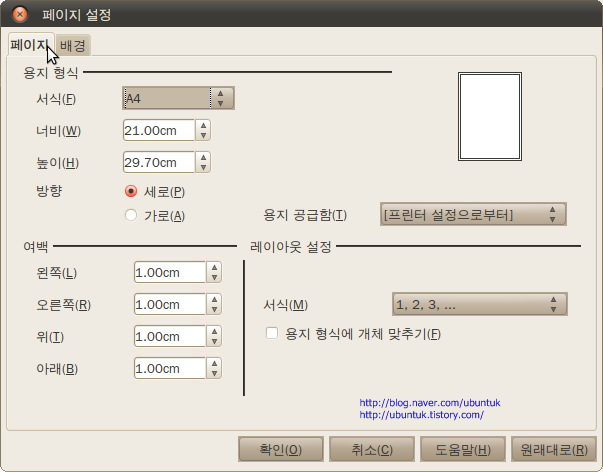This screenshot has height=472, width=603.
Task: Open the 배경 tab
Action: (73, 45)
